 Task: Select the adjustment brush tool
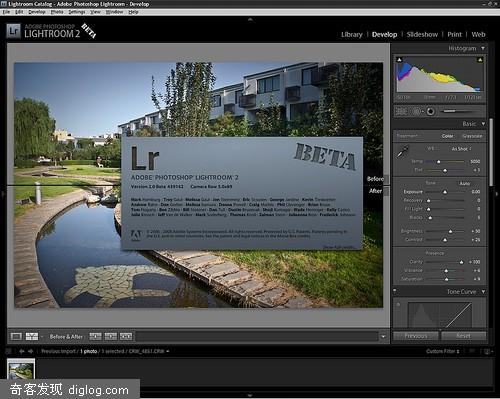(457, 111)
